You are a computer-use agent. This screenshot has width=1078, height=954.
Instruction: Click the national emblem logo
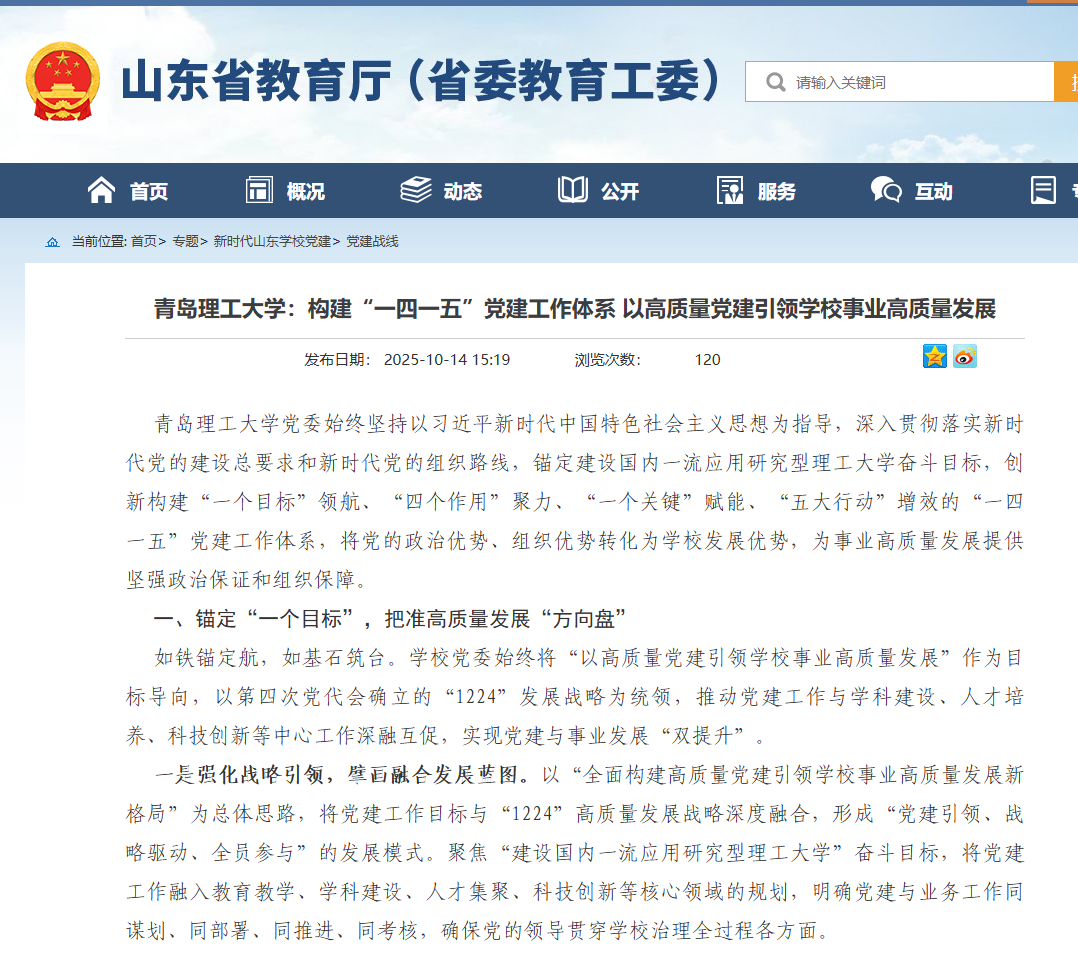coord(63,81)
